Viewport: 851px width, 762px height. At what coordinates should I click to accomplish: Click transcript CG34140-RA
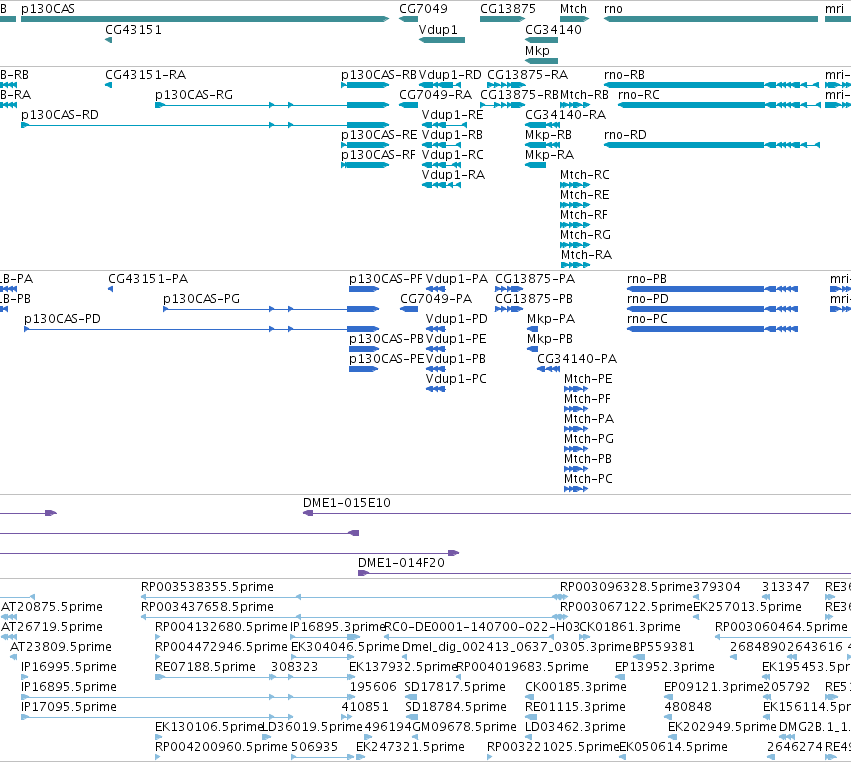click(x=566, y=115)
